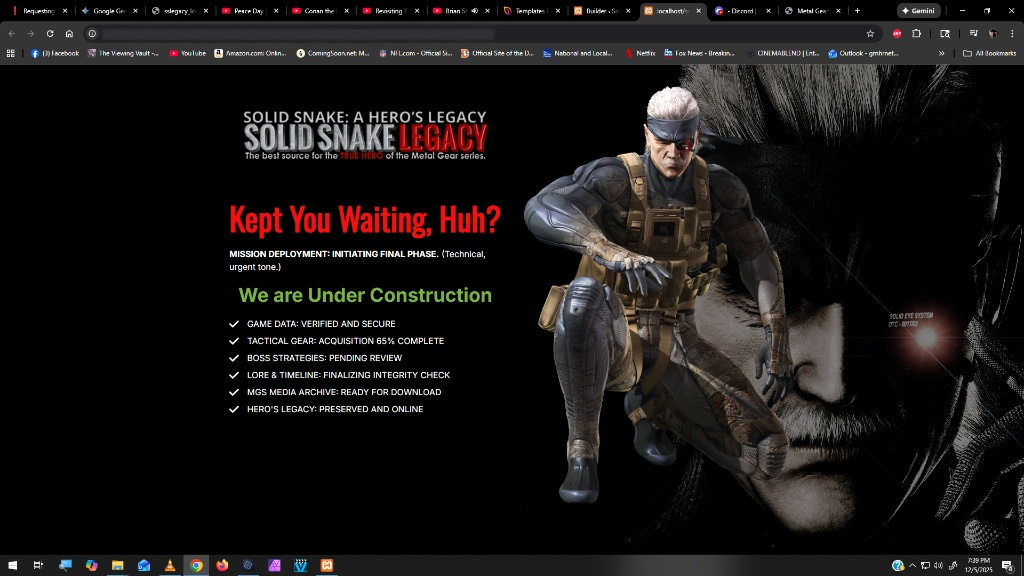Launch VLC media player from the taskbar
This screenshot has height=576, width=1024.
[x=170, y=565]
